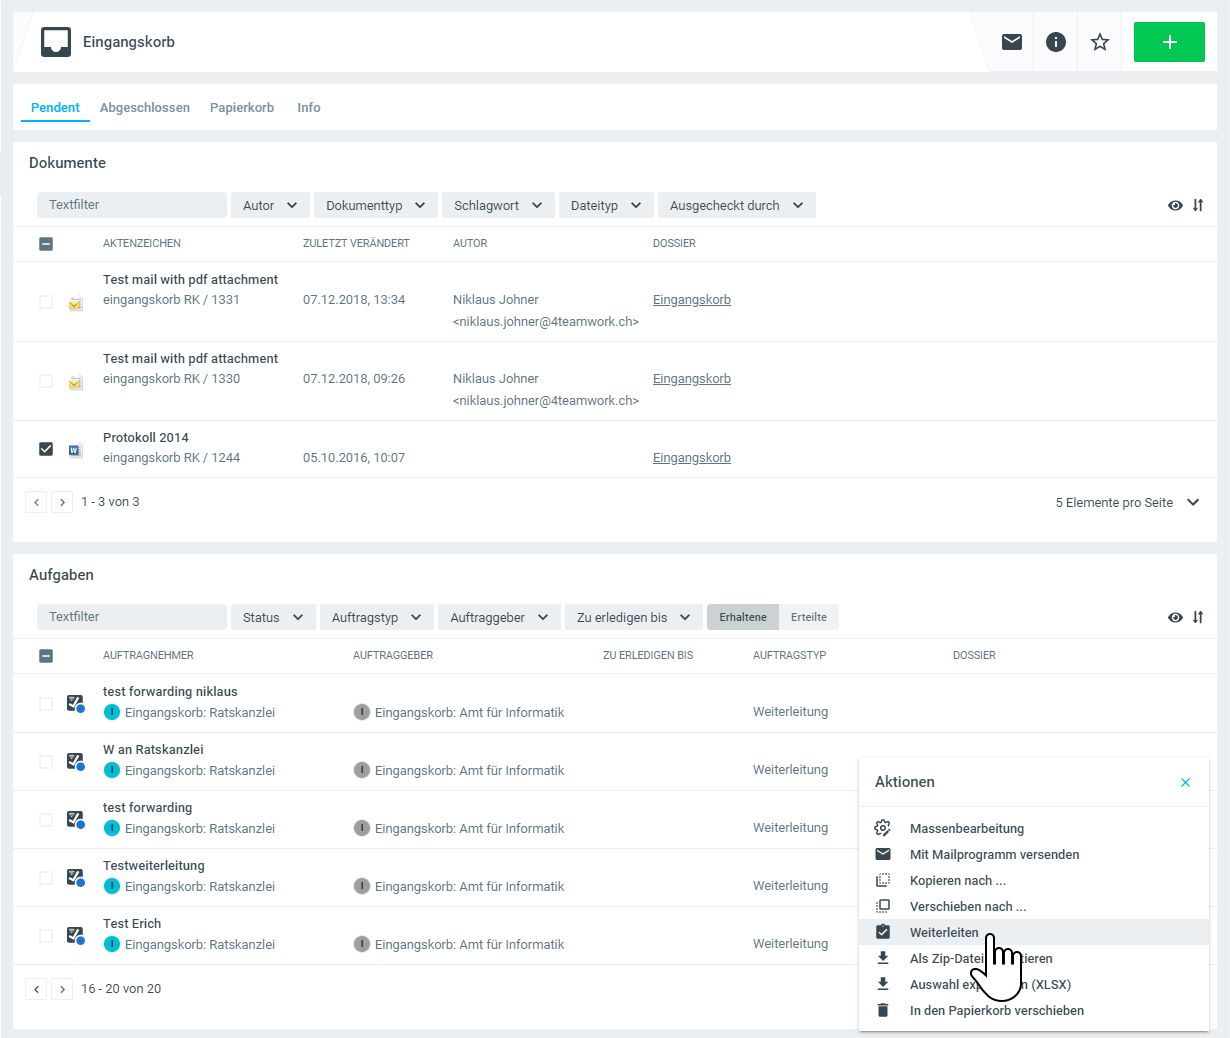
Task: Select Weiterleiten in the Aktionen menu
Action: point(944,932)
